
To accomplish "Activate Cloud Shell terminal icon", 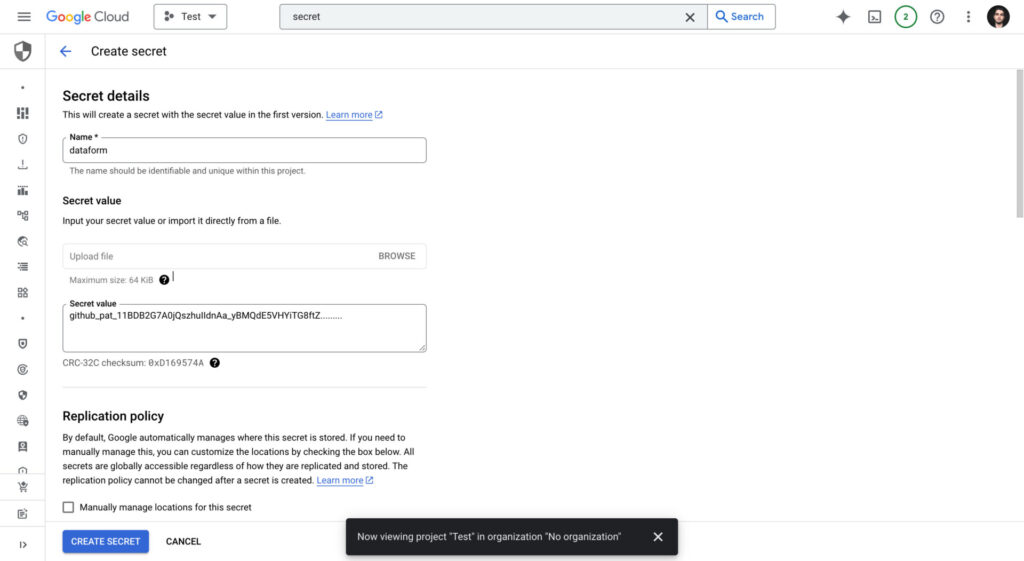I will click(874, 17).
